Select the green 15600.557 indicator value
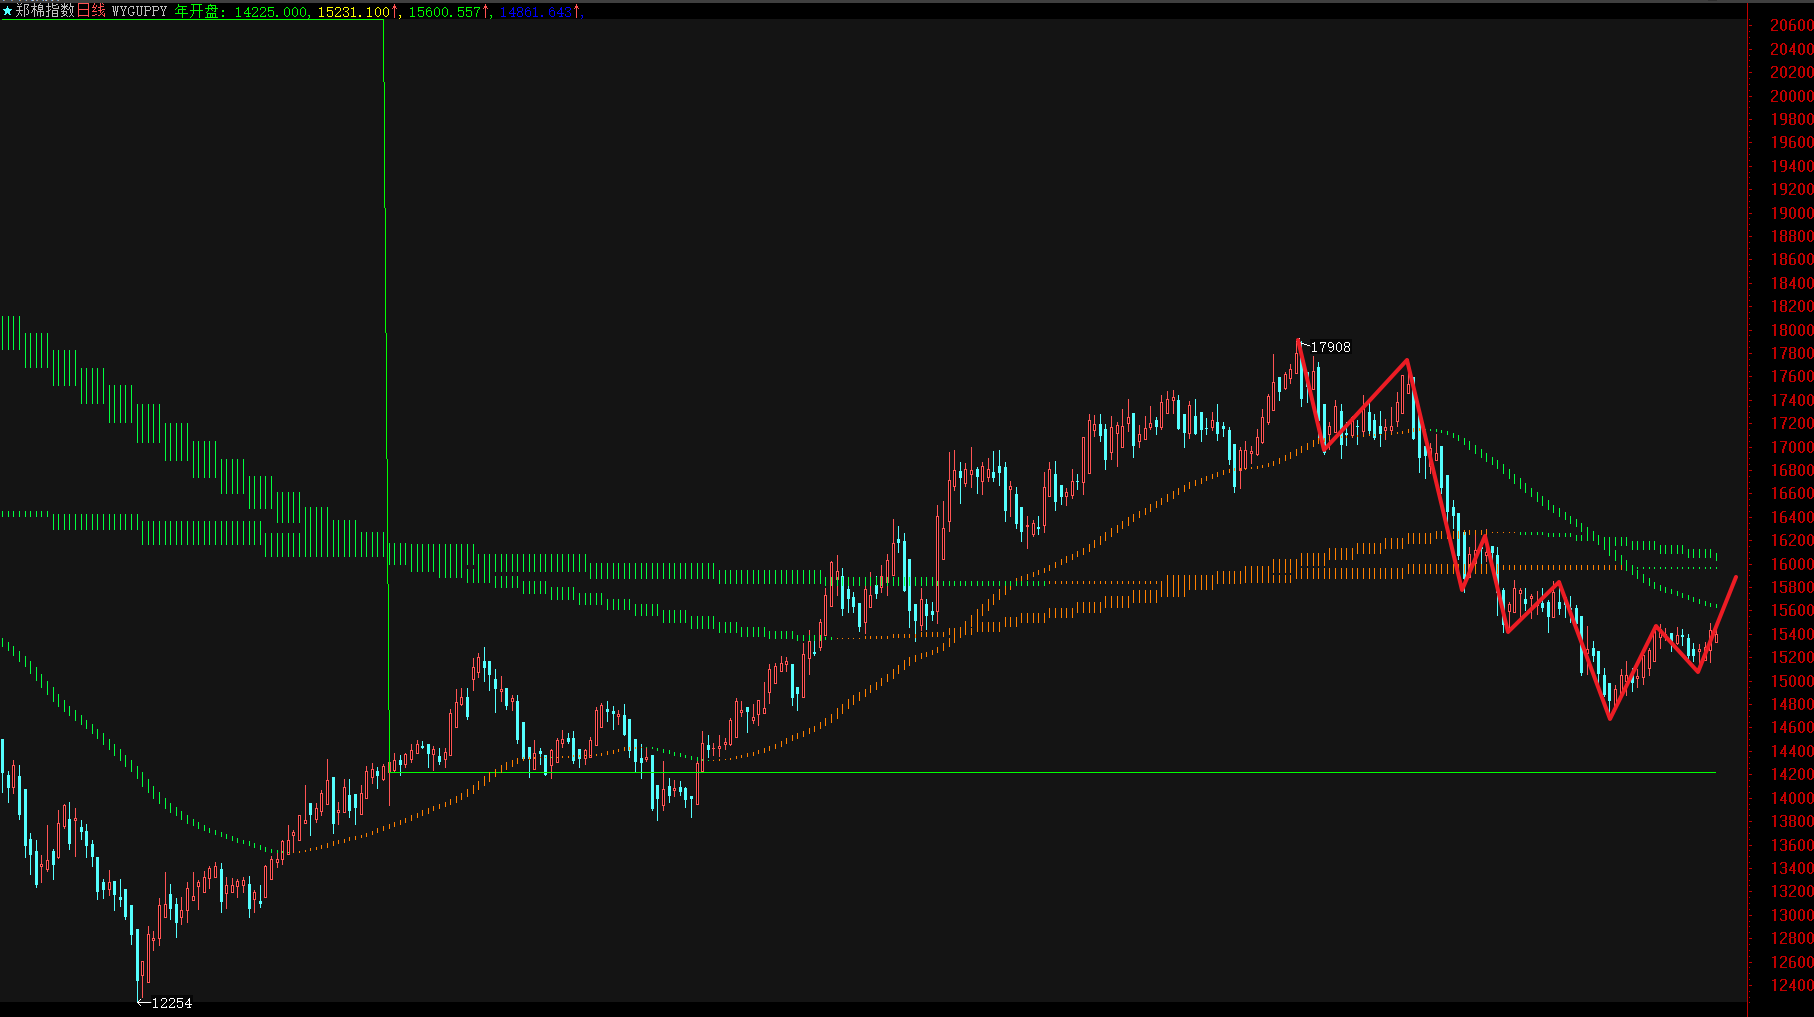 [445, 12]
